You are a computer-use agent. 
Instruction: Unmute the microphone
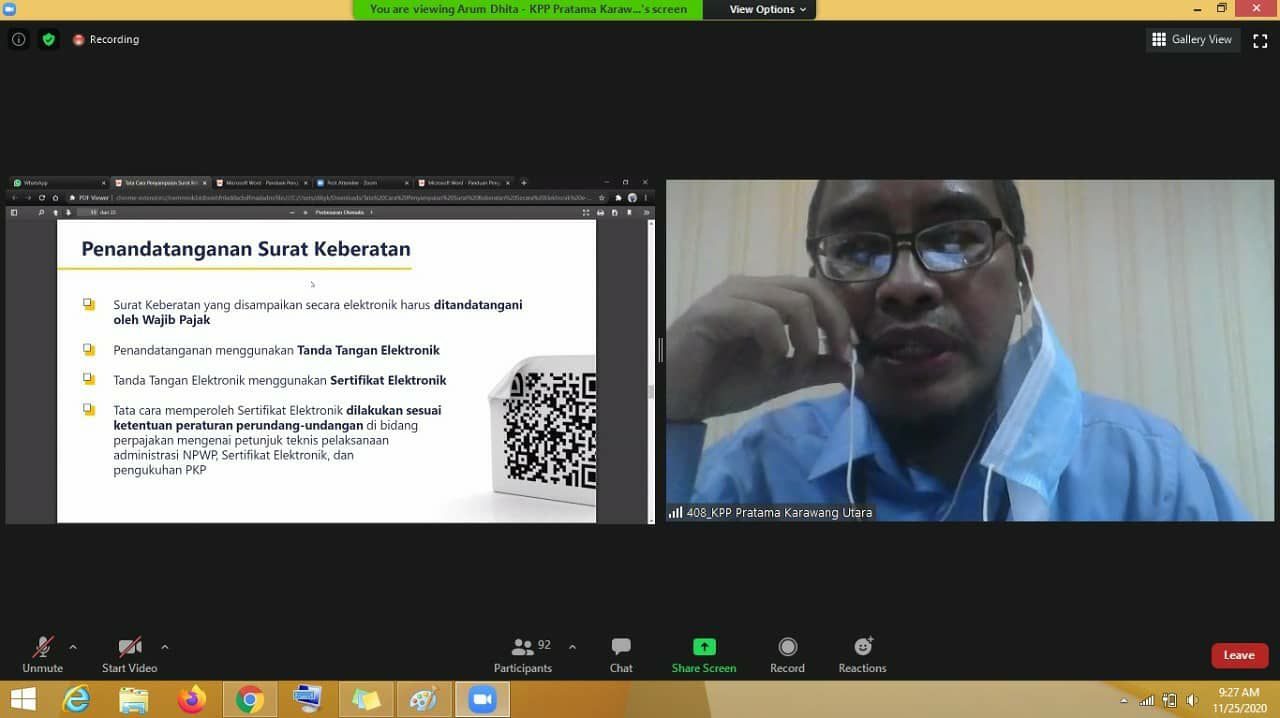[x=42, y=655]
